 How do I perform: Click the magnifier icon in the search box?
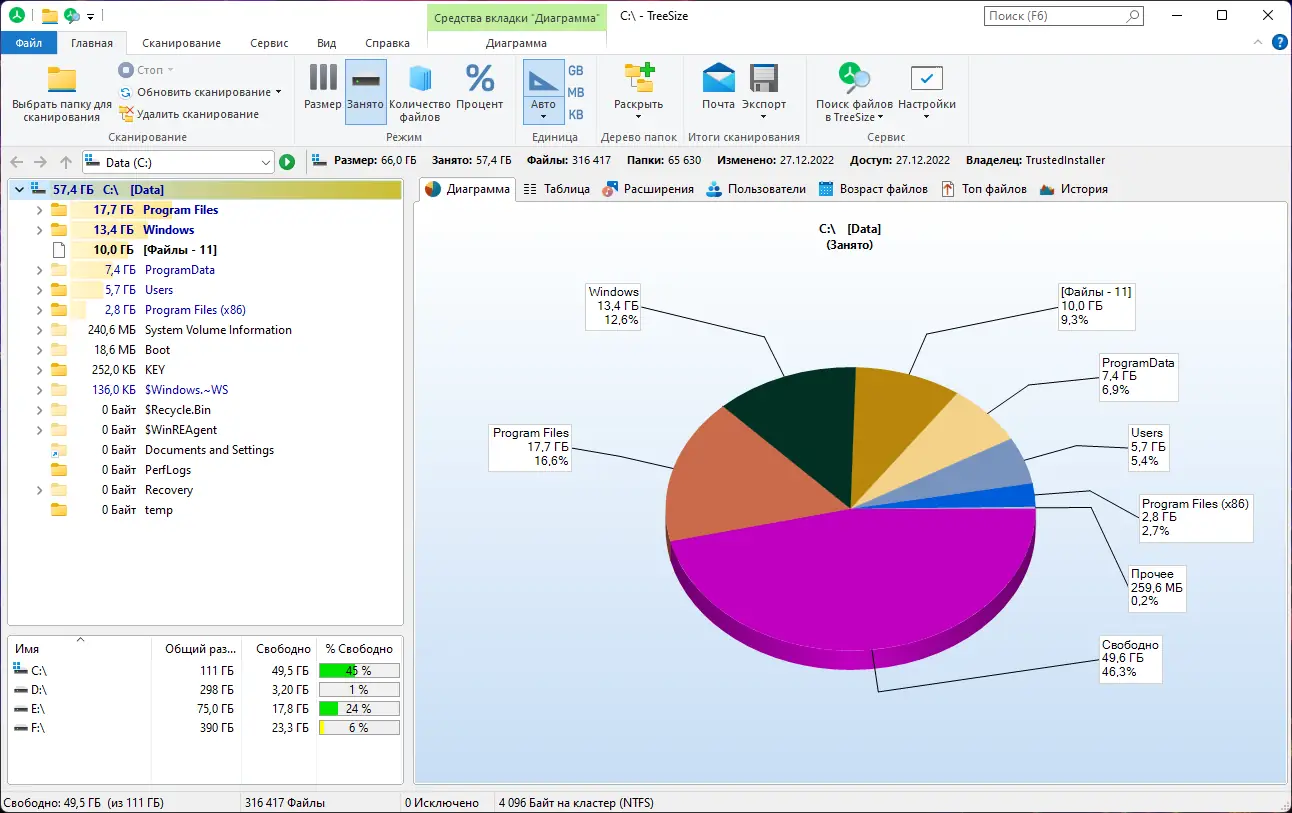(x=1133, y=16)
